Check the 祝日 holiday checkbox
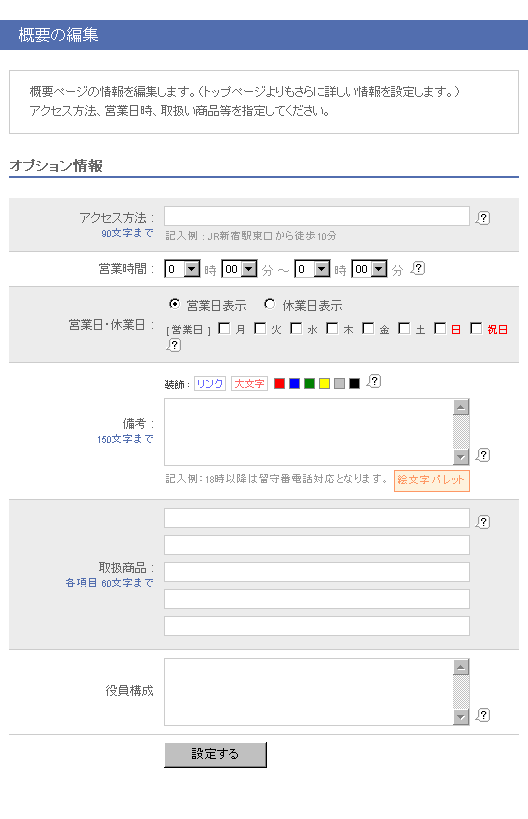 tap(476, 328)
